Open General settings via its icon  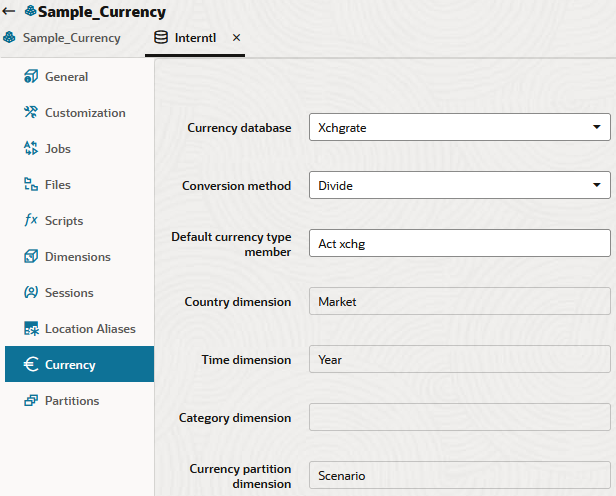pyautogui.click(x=31, y=77)
